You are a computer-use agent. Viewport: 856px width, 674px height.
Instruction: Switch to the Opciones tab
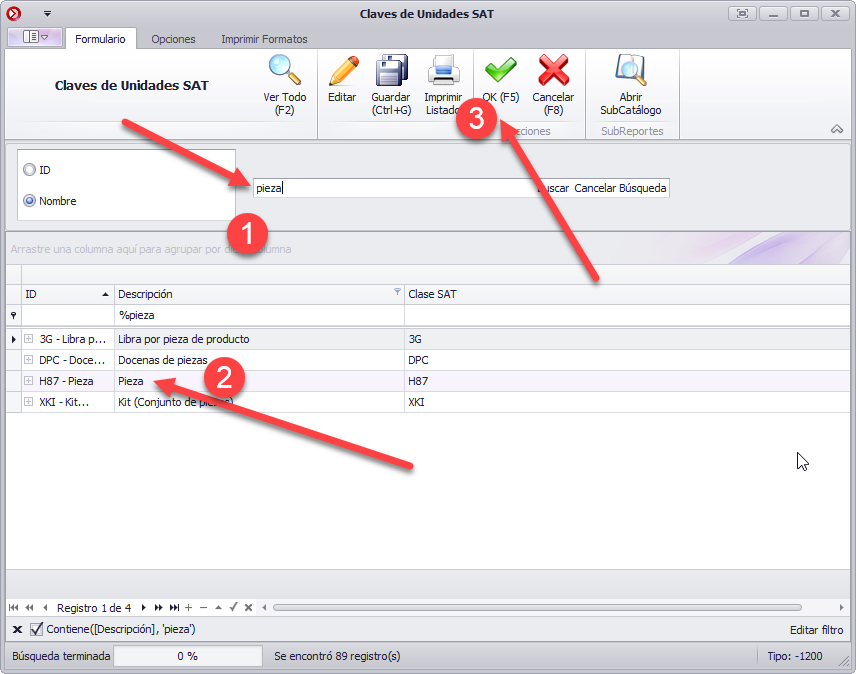coord(173,39)
